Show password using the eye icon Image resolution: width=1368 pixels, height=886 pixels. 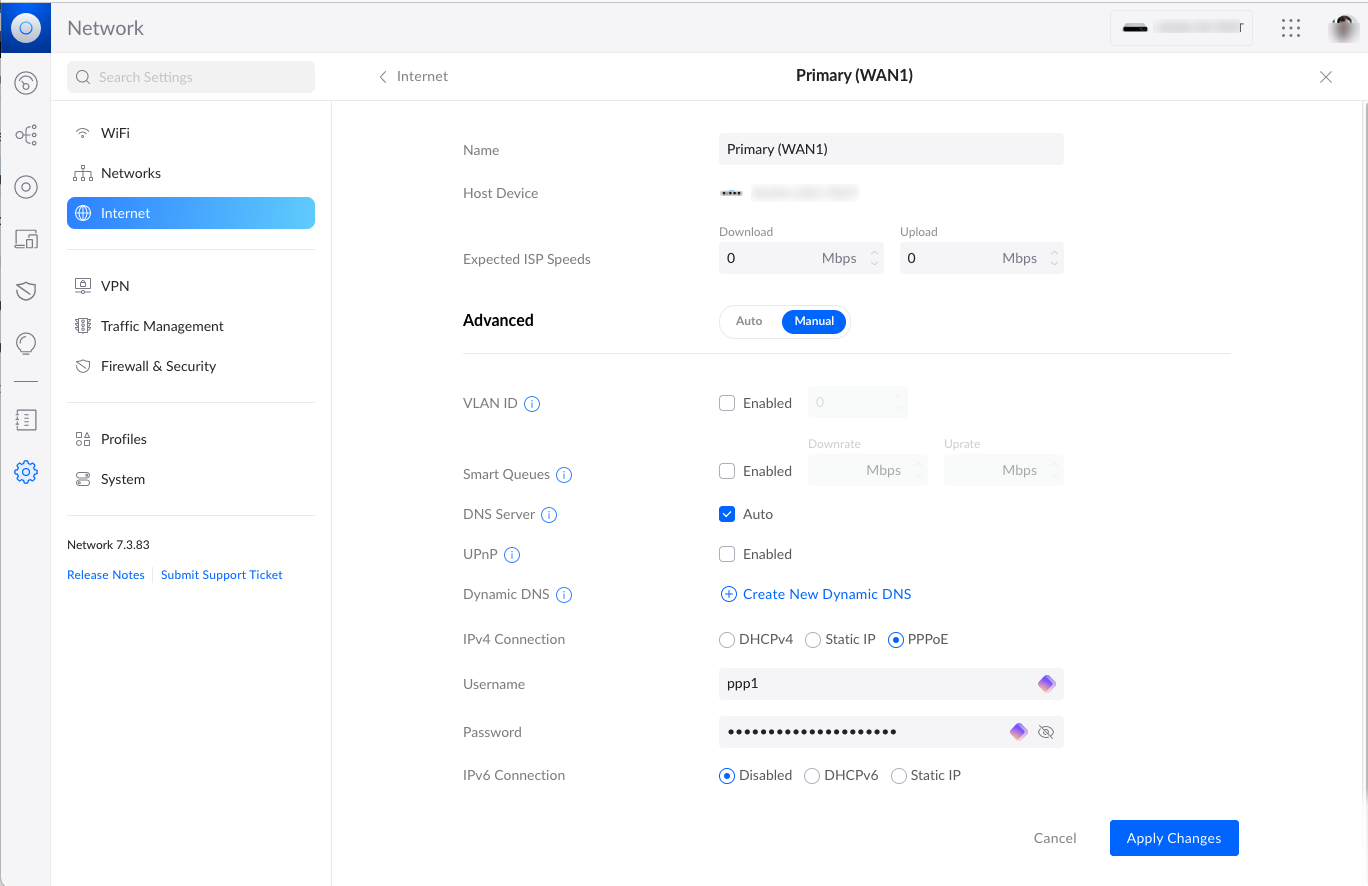point(1046,732)
